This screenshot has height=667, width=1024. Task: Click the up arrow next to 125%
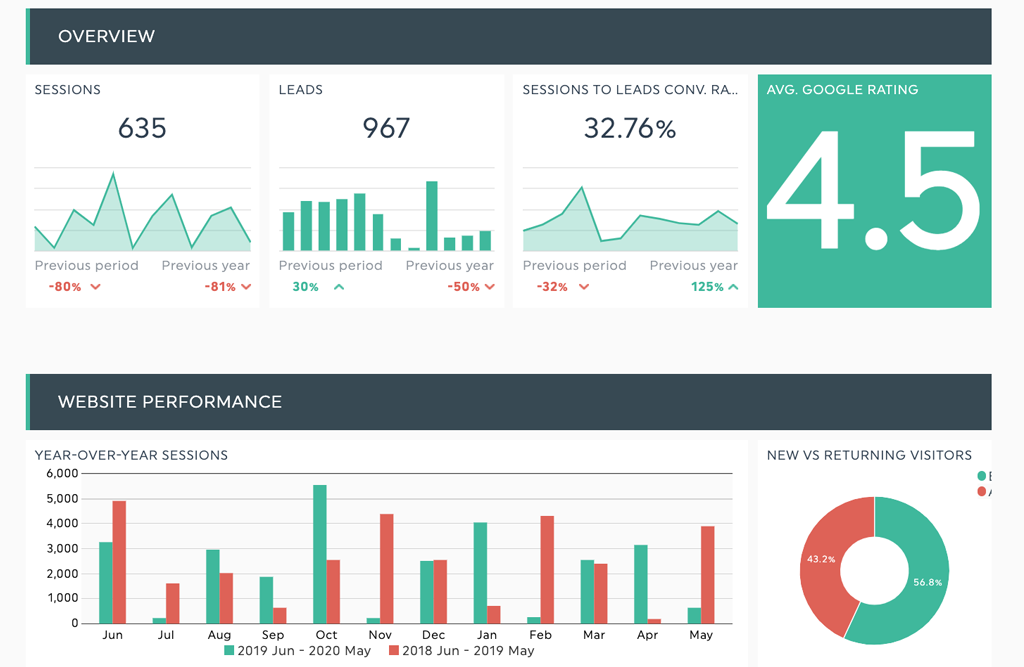[734, 287]
